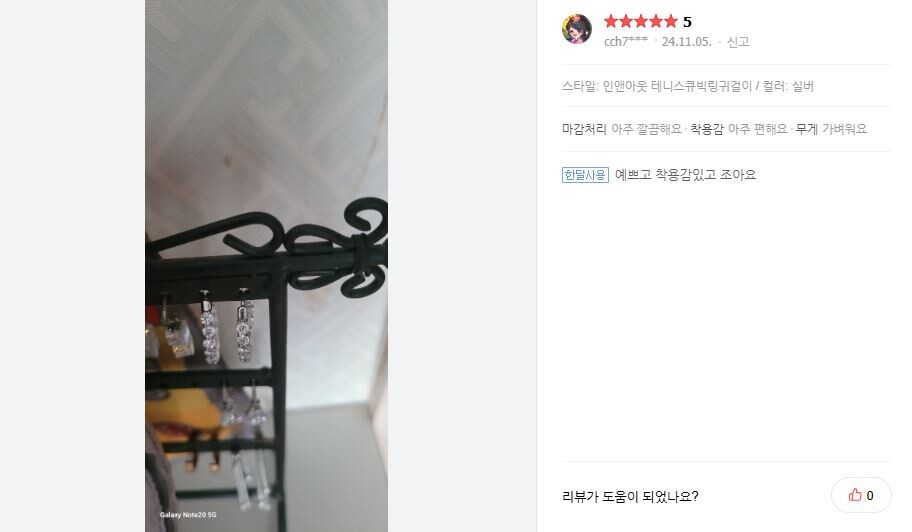Open the reviewer's profile avatar
The image size is (912, 532).
pos(576,29)
